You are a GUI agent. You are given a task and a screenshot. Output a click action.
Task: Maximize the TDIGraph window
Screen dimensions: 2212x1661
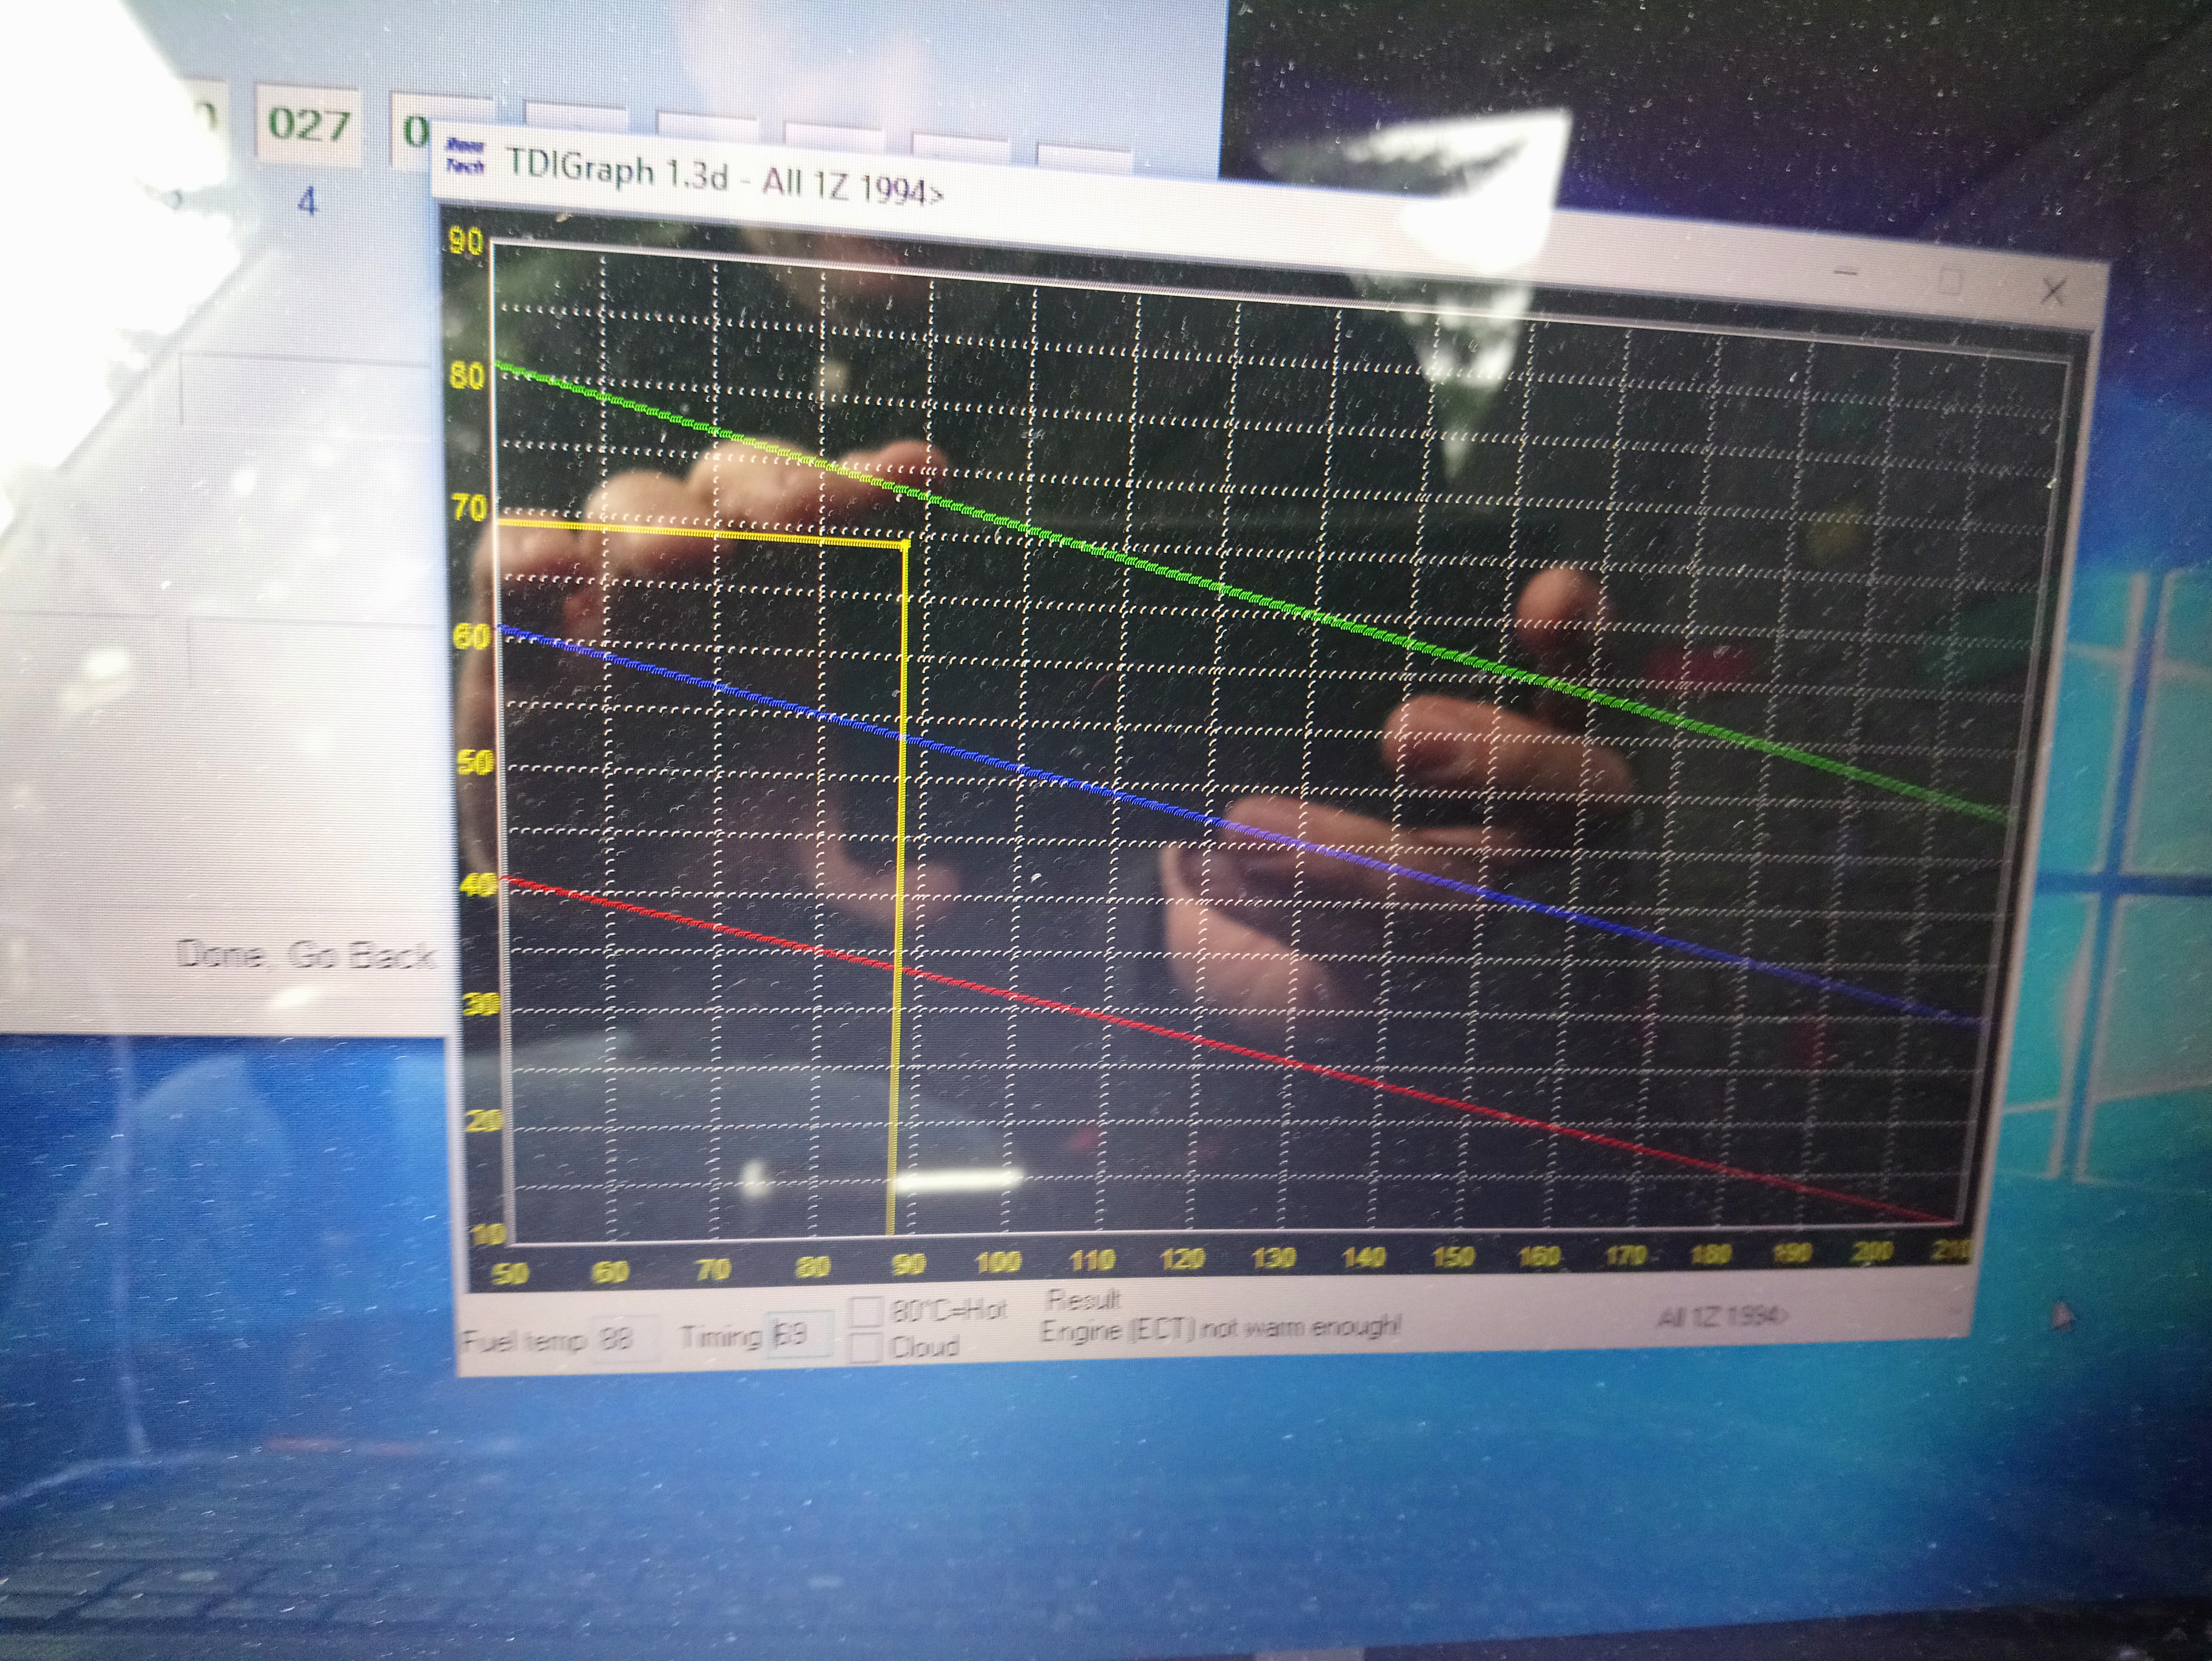(1951, 281)
